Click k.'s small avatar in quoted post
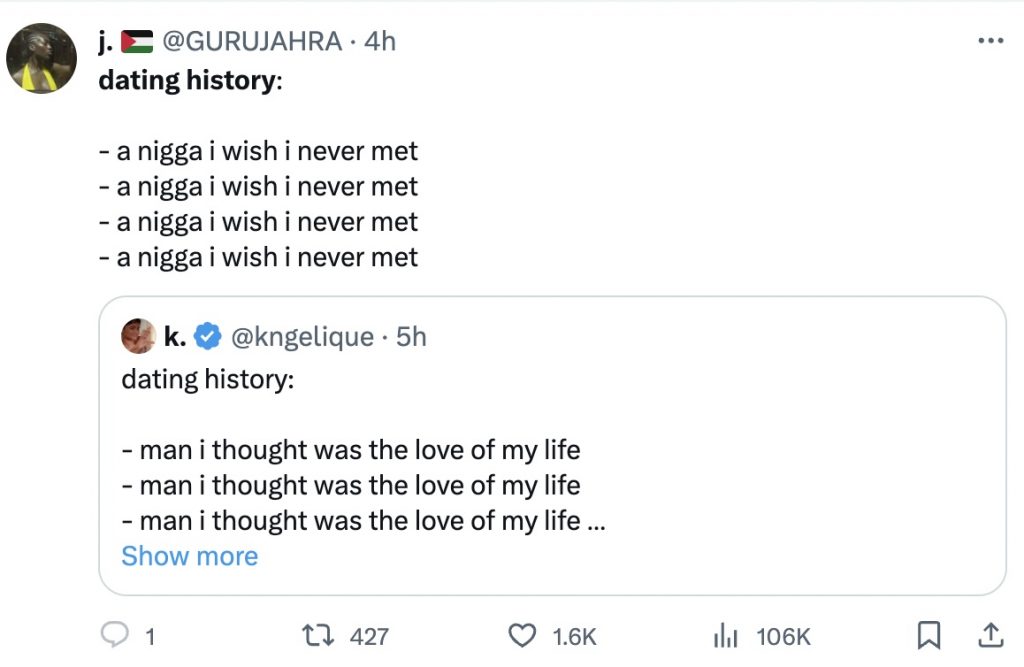The width and height of the screenshot is (1024, 667). [138, 337]
